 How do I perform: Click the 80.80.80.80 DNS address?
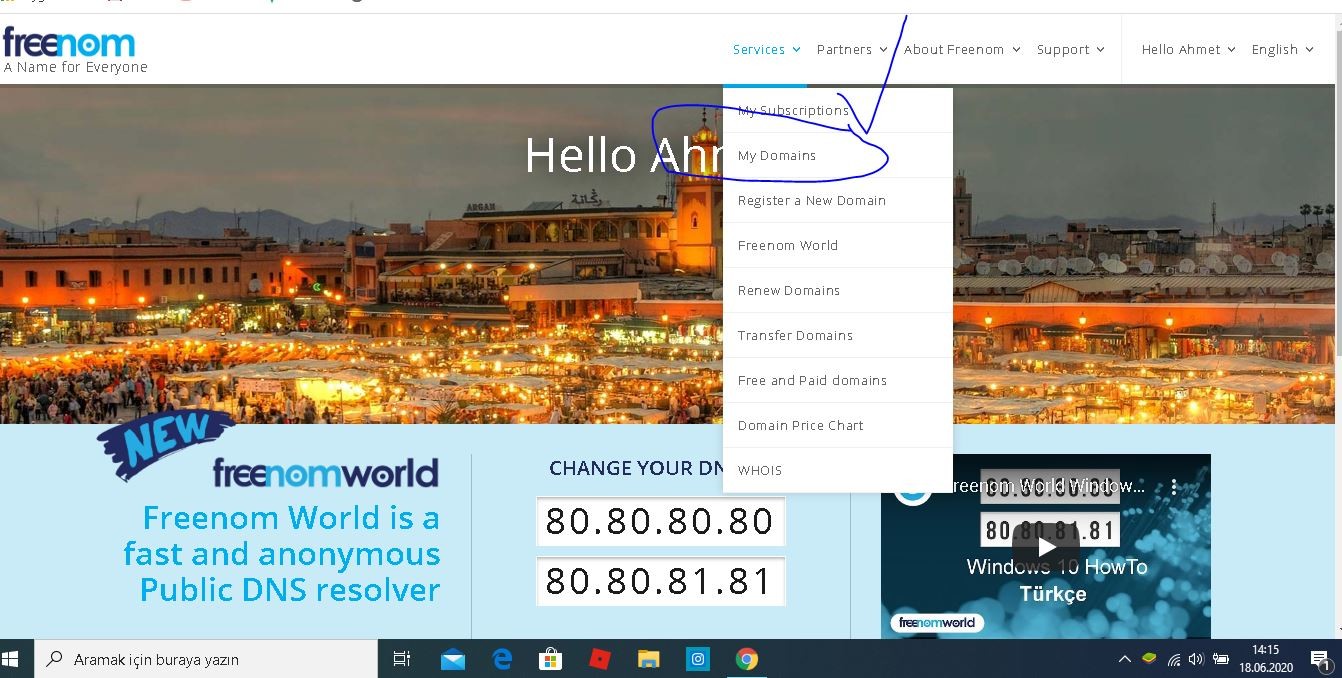pyautogui.click(x=660, y=521)
